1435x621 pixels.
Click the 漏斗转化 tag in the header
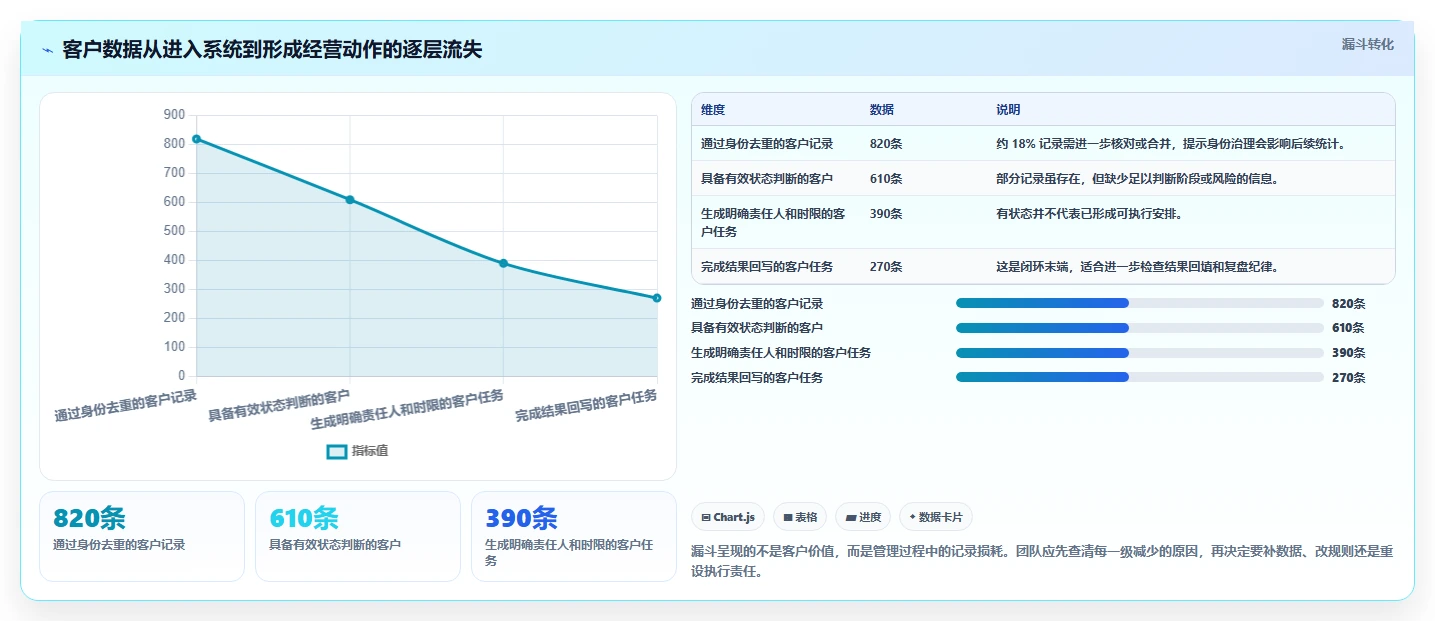(1367, 44)
